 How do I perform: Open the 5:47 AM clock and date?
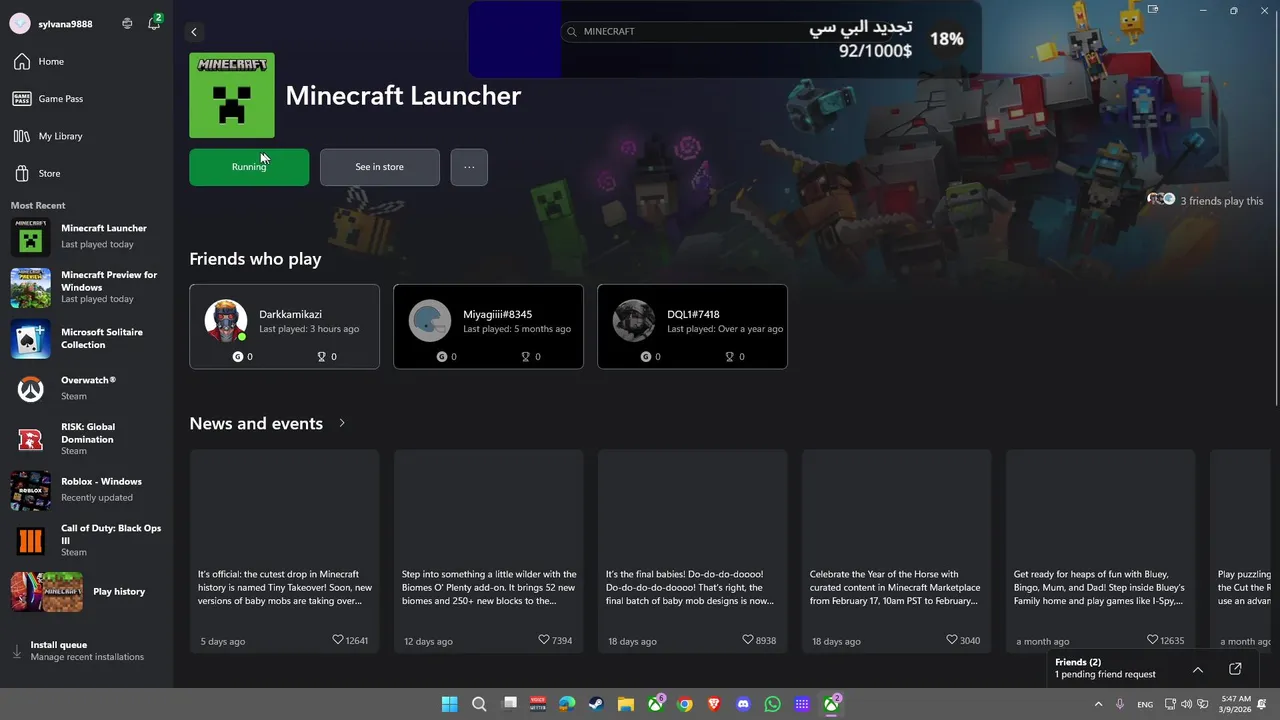(1236, 704)
